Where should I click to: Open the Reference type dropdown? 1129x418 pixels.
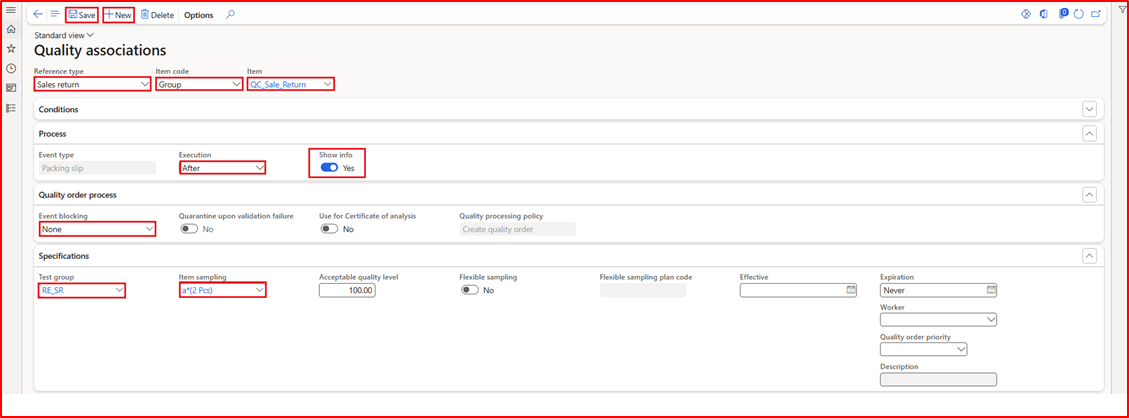[93, 85]
